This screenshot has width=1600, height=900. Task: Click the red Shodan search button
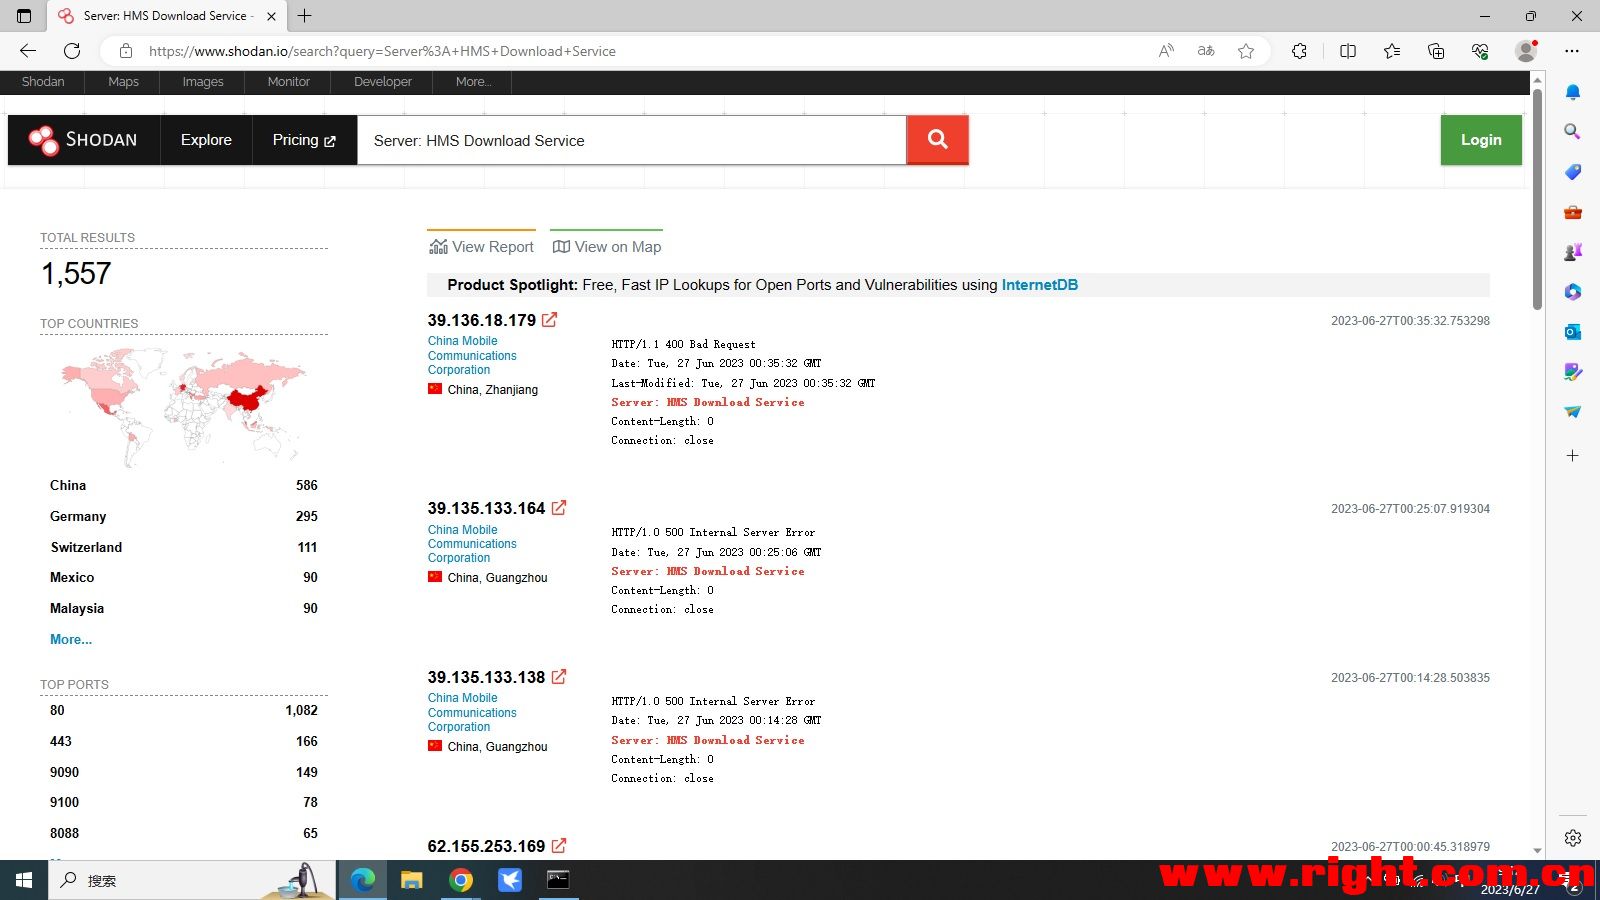937,140
